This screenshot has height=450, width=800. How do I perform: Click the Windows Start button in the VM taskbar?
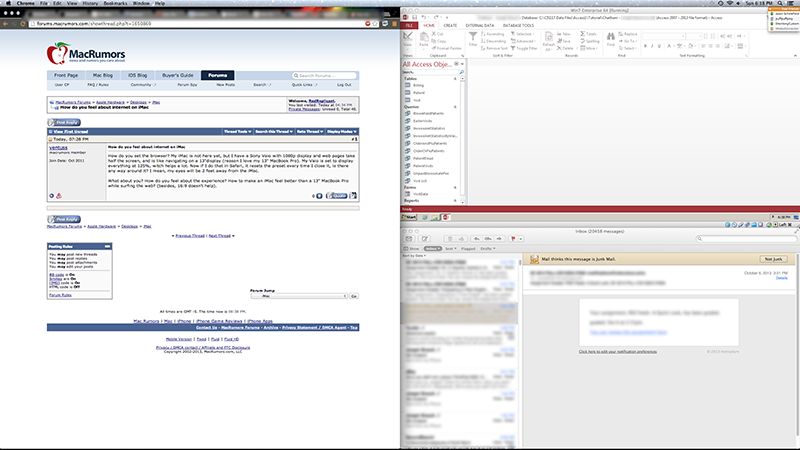click(x=409, y=217)
